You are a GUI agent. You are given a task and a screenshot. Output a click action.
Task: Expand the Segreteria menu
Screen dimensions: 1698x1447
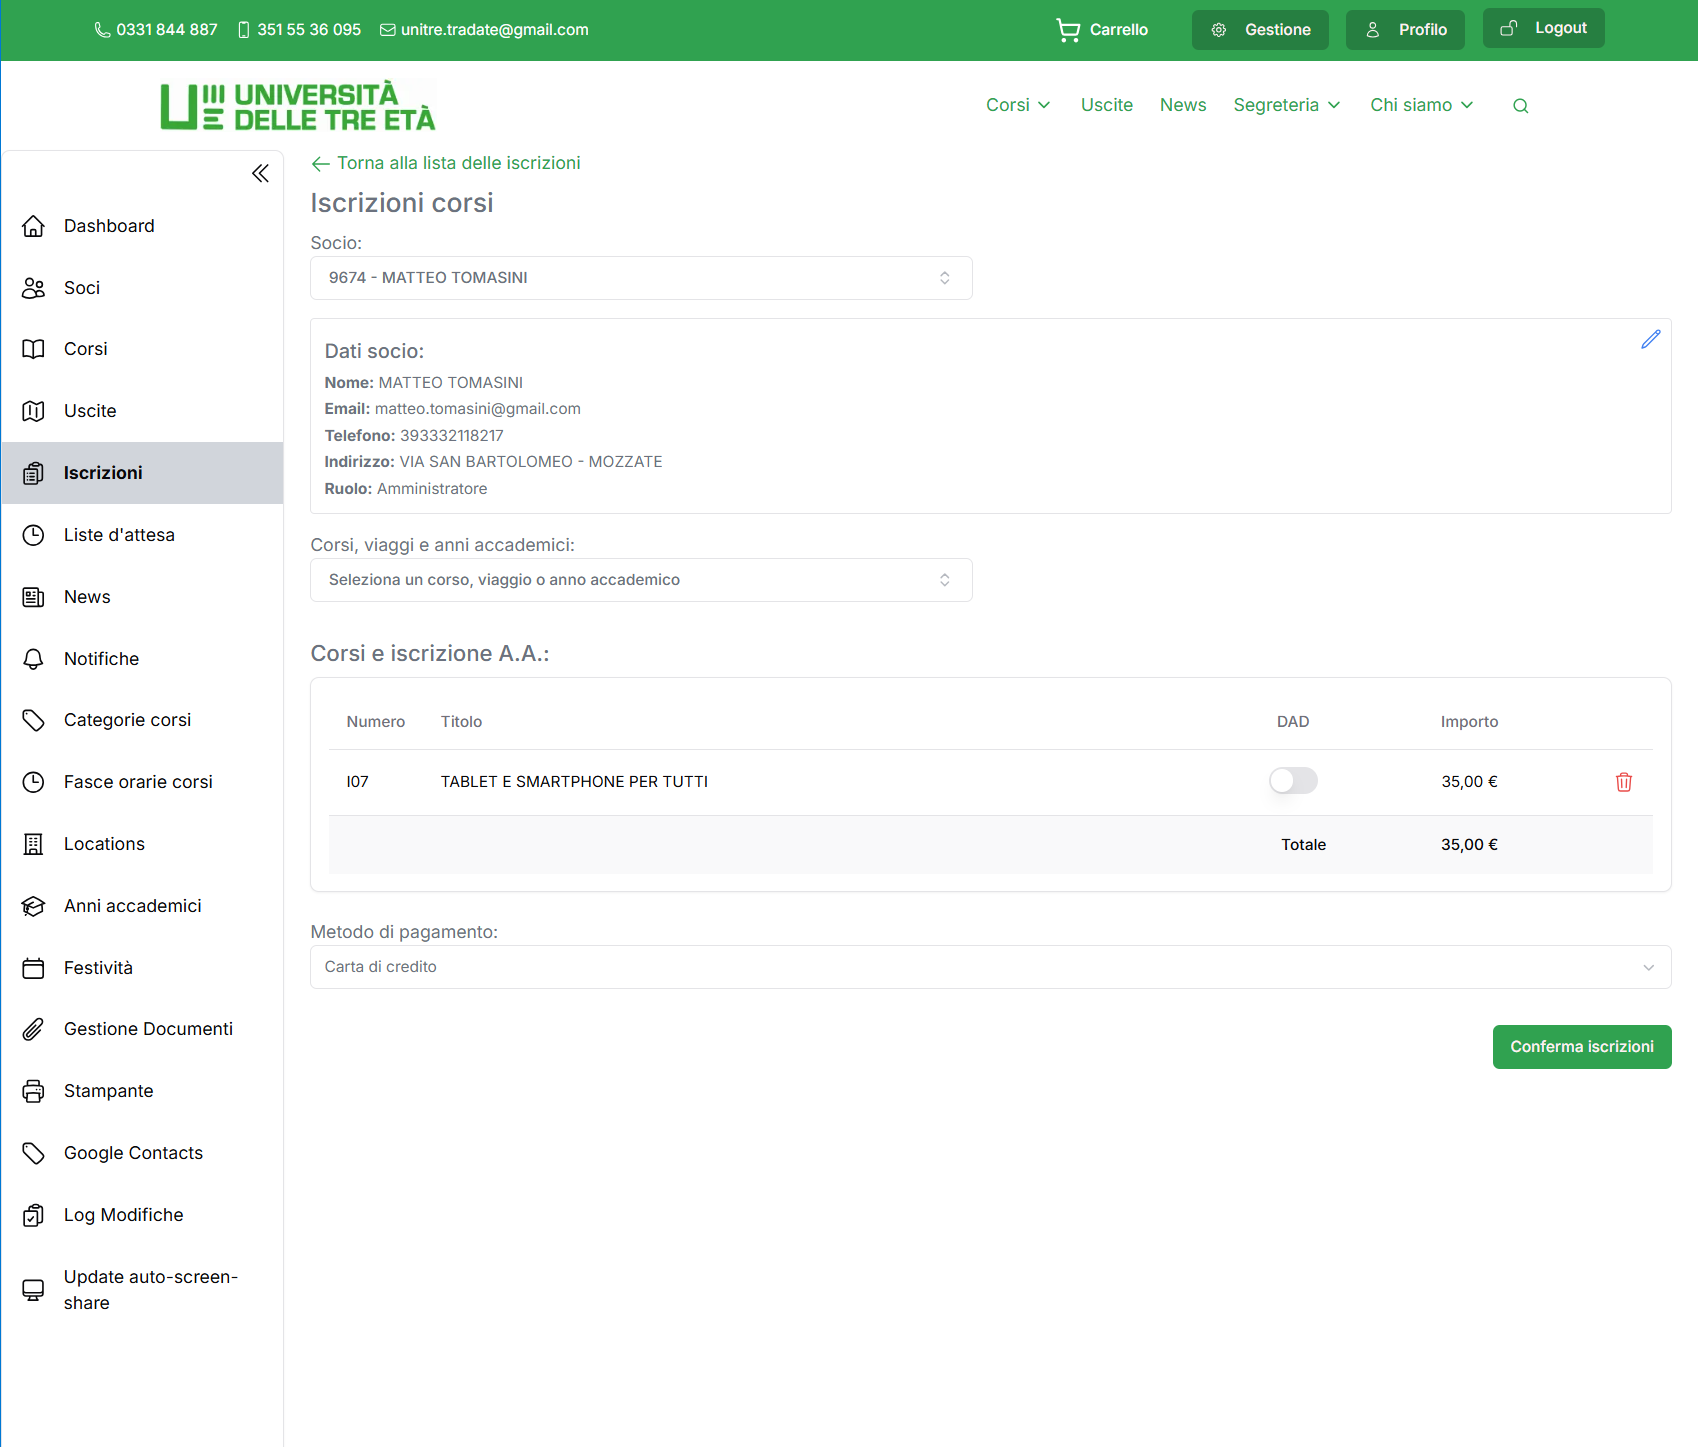click(1286, 105)
